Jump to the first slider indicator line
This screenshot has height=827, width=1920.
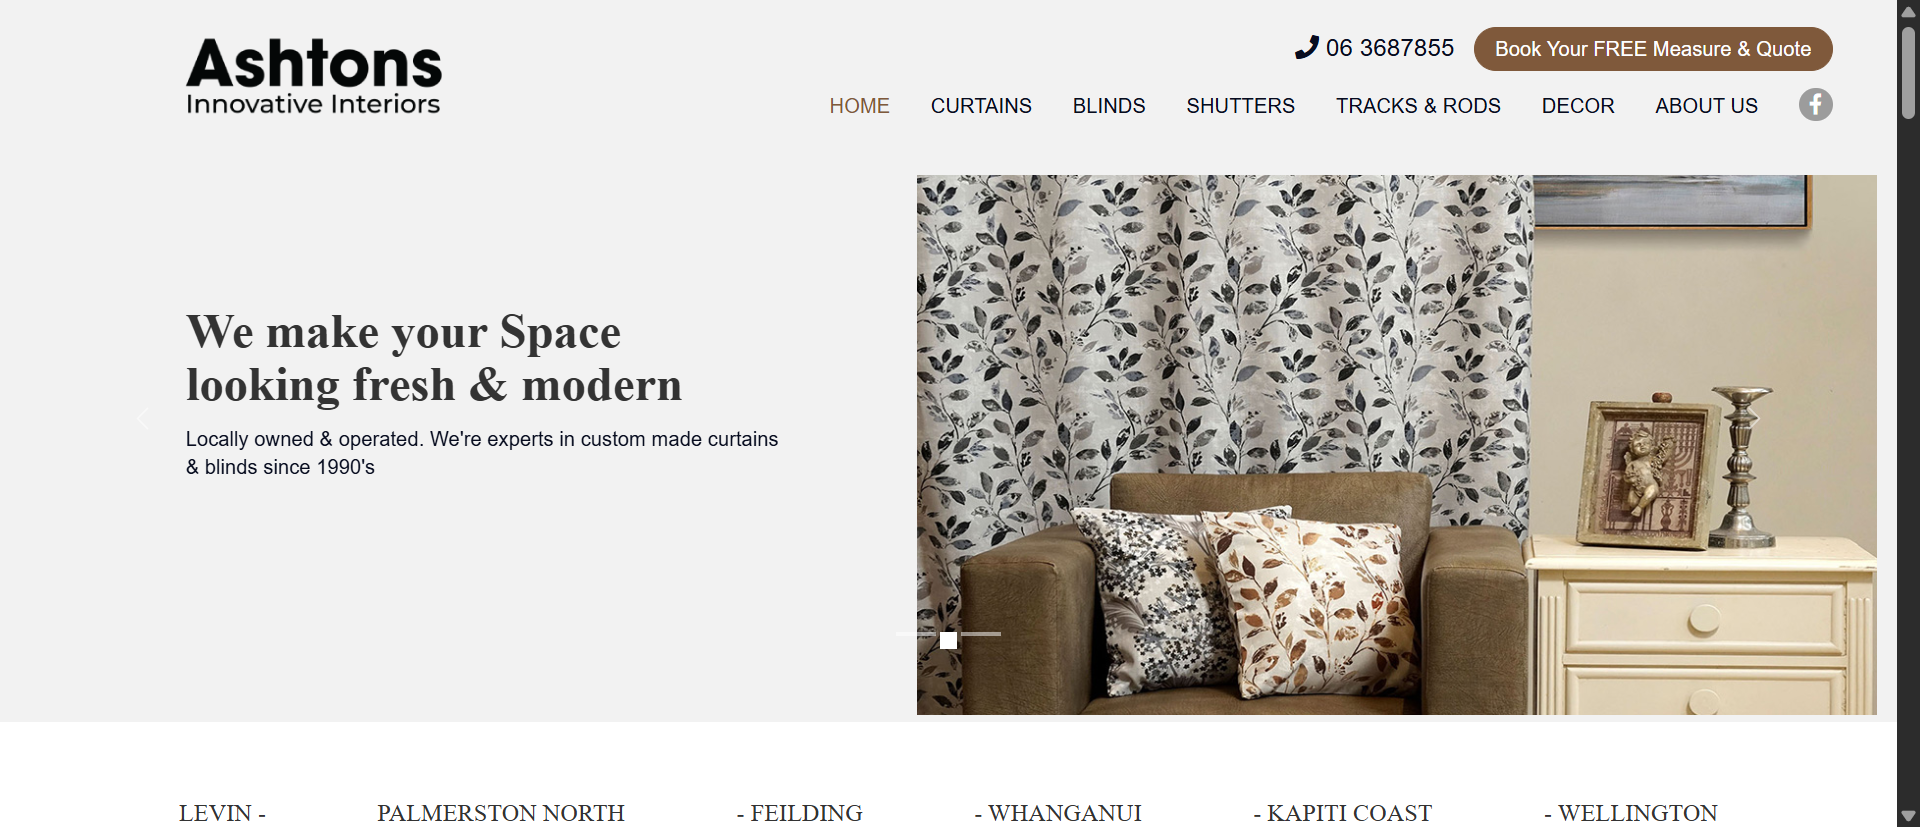tap(915, 634)
